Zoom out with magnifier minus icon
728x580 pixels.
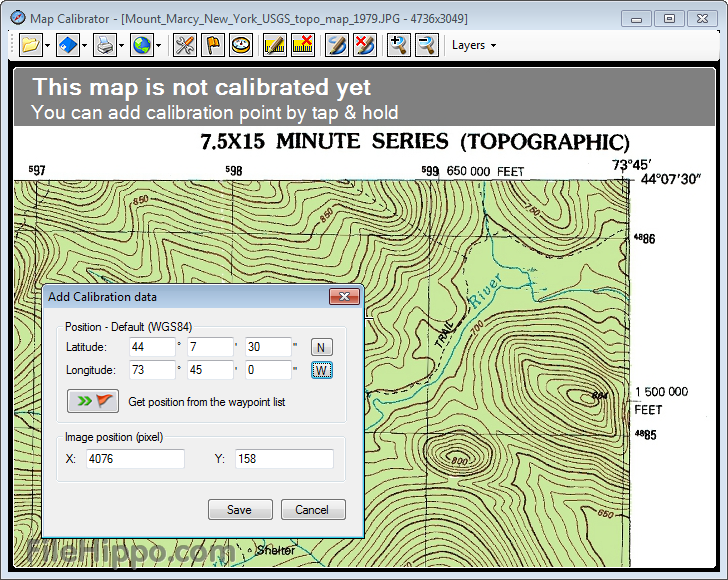pos(427,46)
